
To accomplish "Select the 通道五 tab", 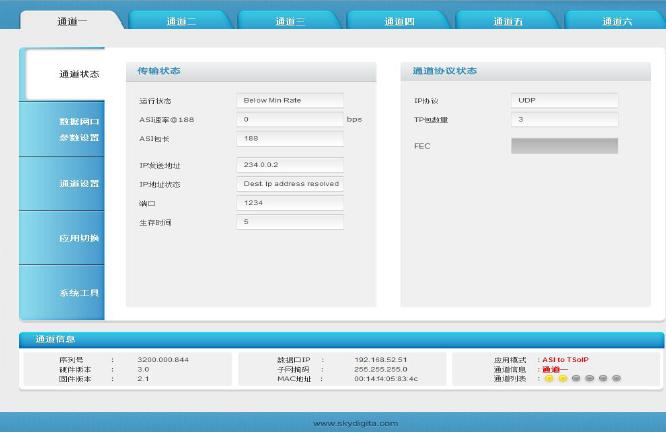I will click(508, 21).
